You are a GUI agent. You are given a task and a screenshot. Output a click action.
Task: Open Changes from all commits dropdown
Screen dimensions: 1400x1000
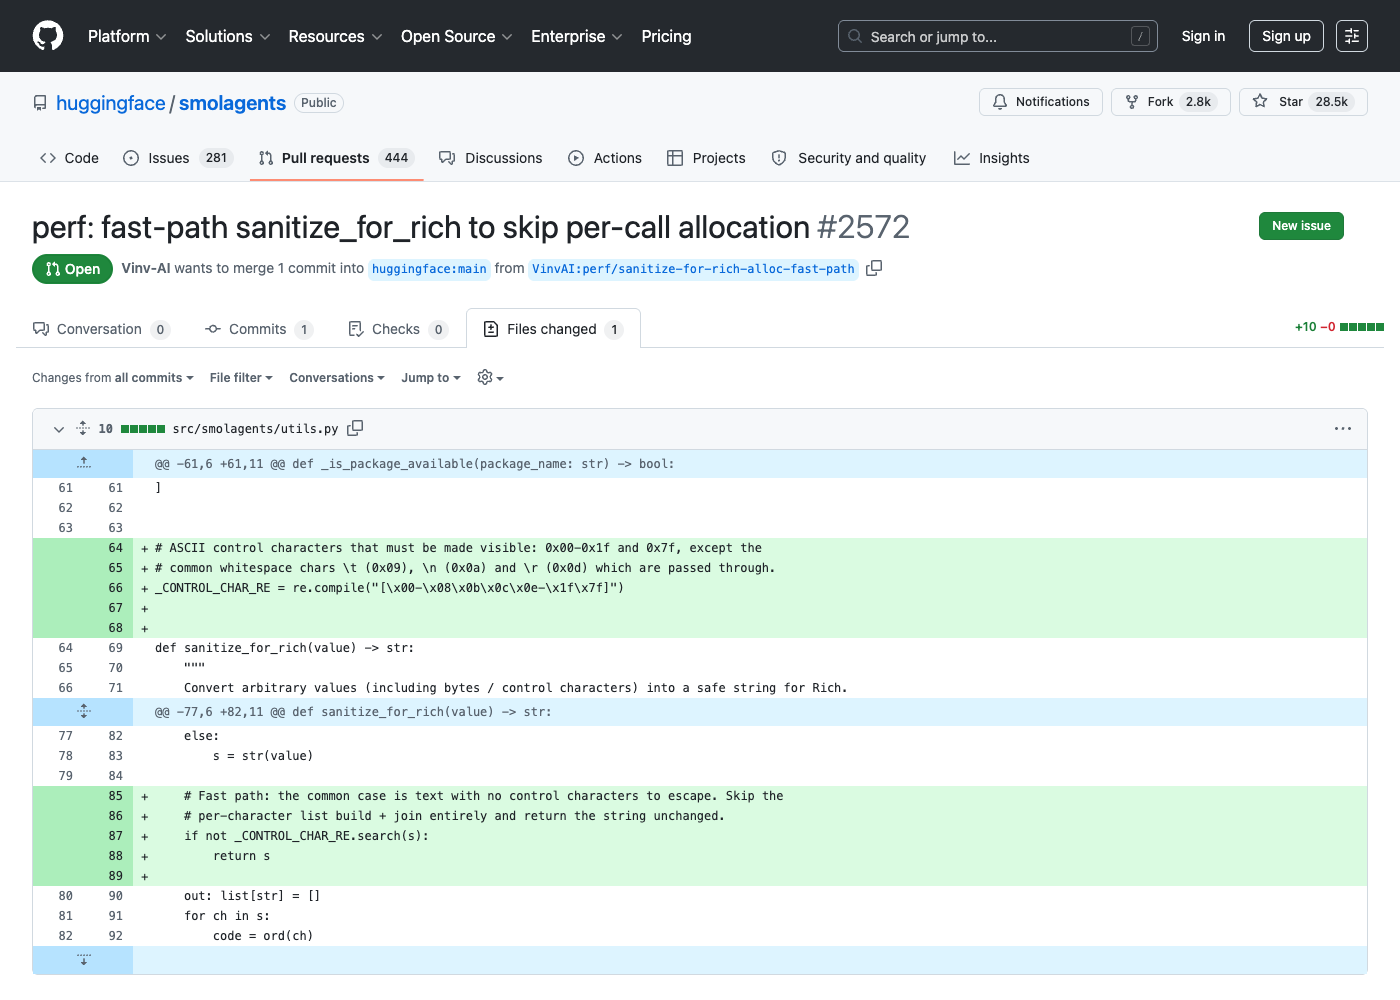coord(113,377)
